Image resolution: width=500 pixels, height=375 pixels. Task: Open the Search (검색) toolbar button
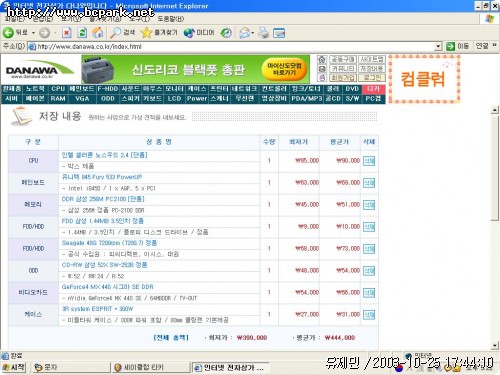point(122,32)
